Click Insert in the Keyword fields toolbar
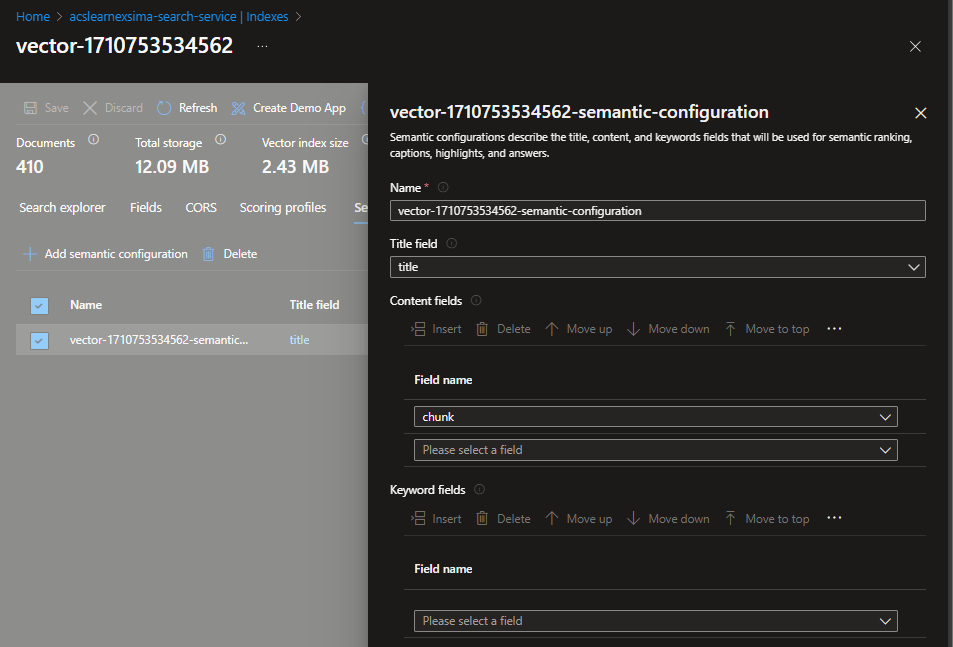This screenshot has height=647, width=953. (x=436, y=519)
